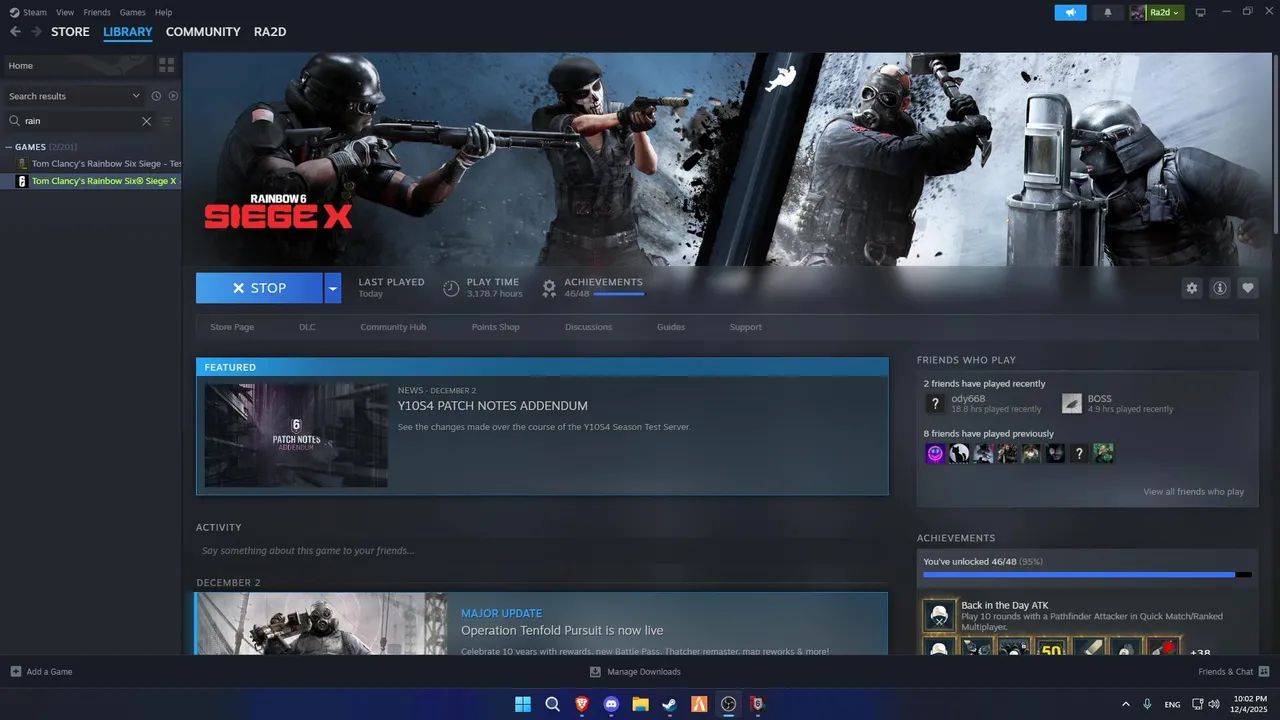Open the Community Hub link
1280x720 pixels.
393,327
